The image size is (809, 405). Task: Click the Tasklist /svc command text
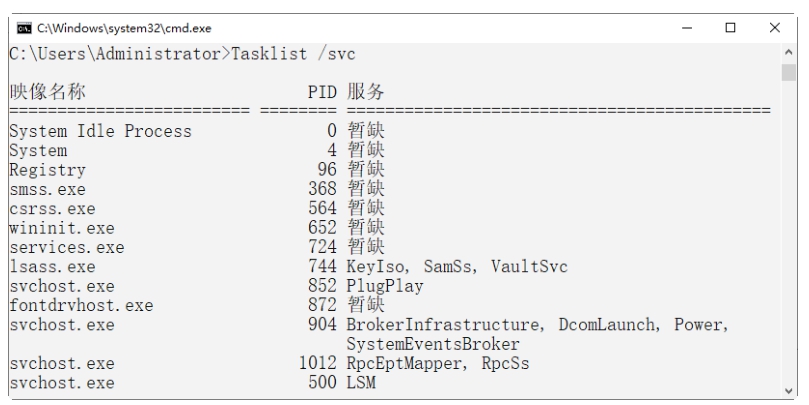click(x=296, y=52)
